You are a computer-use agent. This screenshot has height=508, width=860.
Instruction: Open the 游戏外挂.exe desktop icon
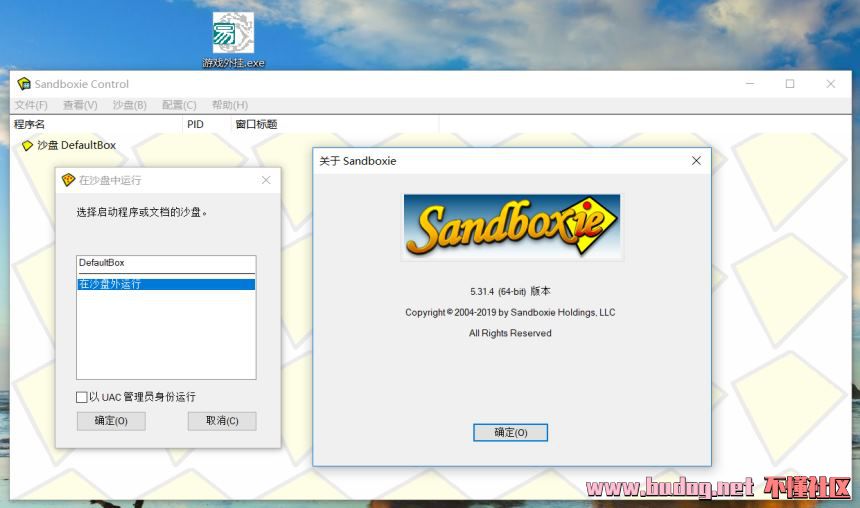coord(233,41)
